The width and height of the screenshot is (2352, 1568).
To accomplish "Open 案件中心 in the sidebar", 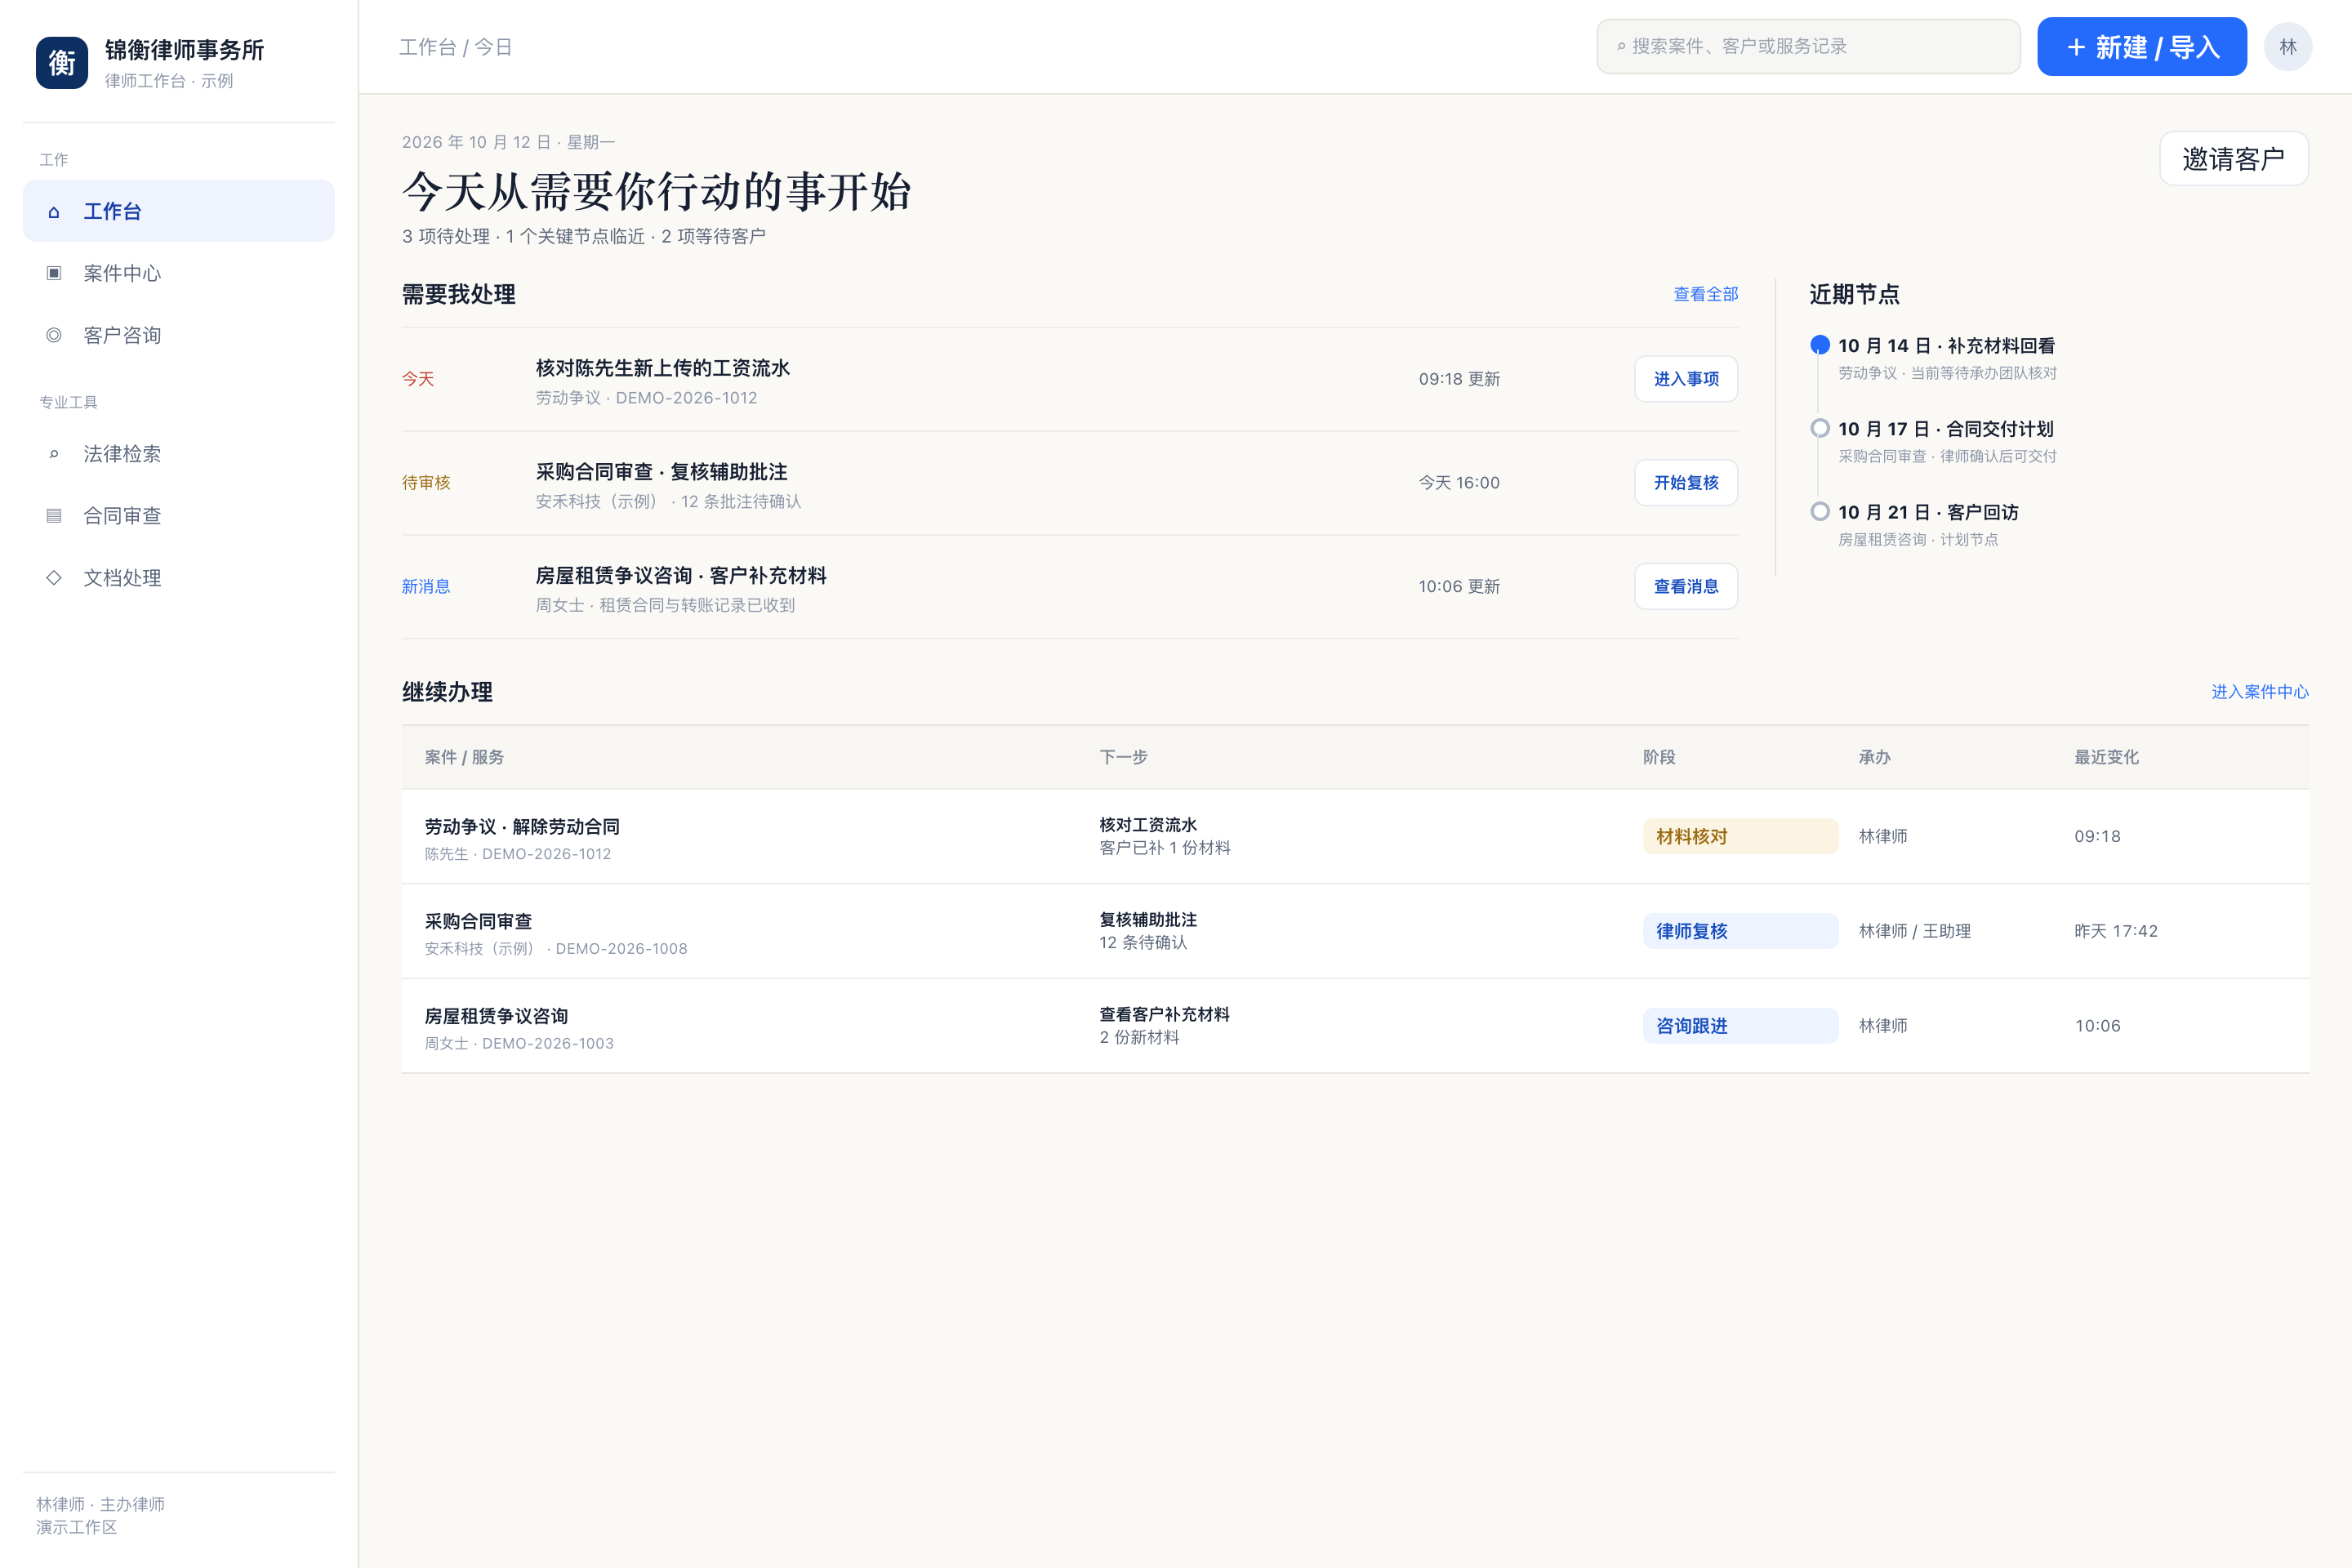I will 179,273.
